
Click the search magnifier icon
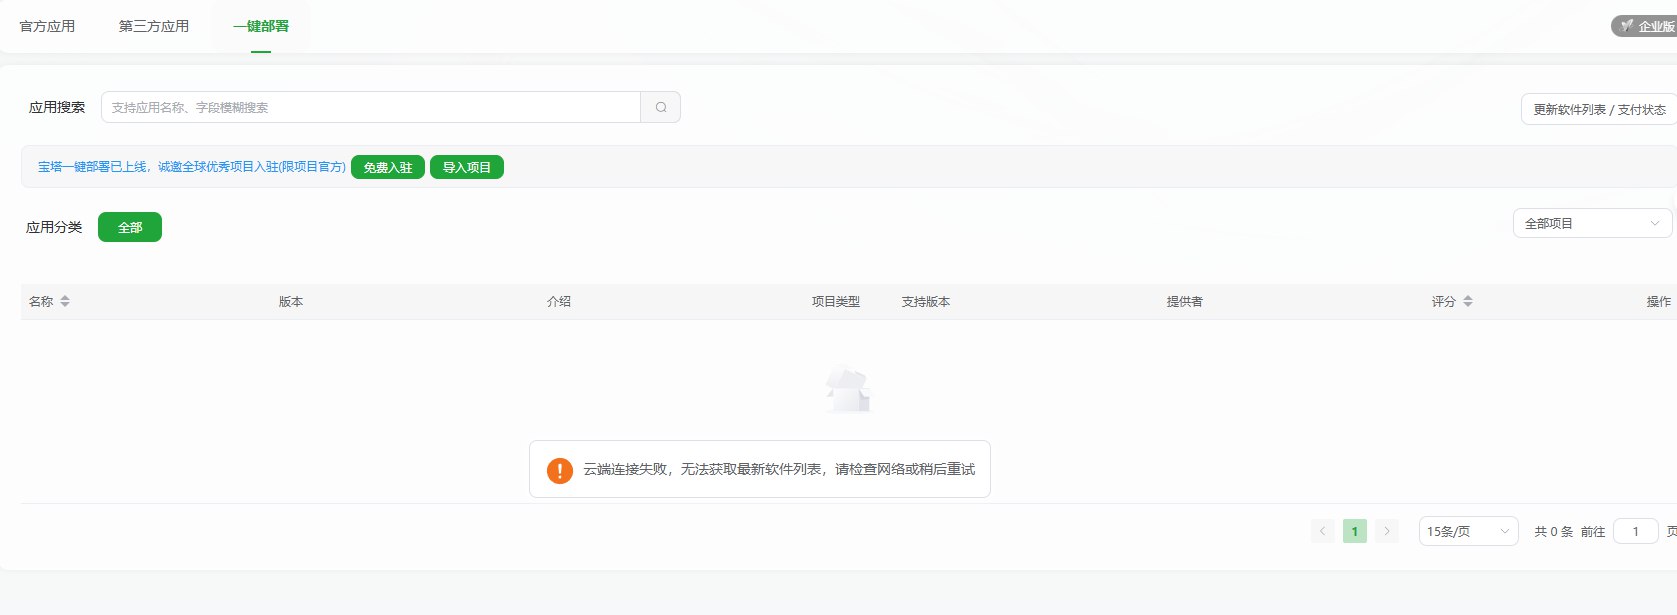(x=660, y=107)
